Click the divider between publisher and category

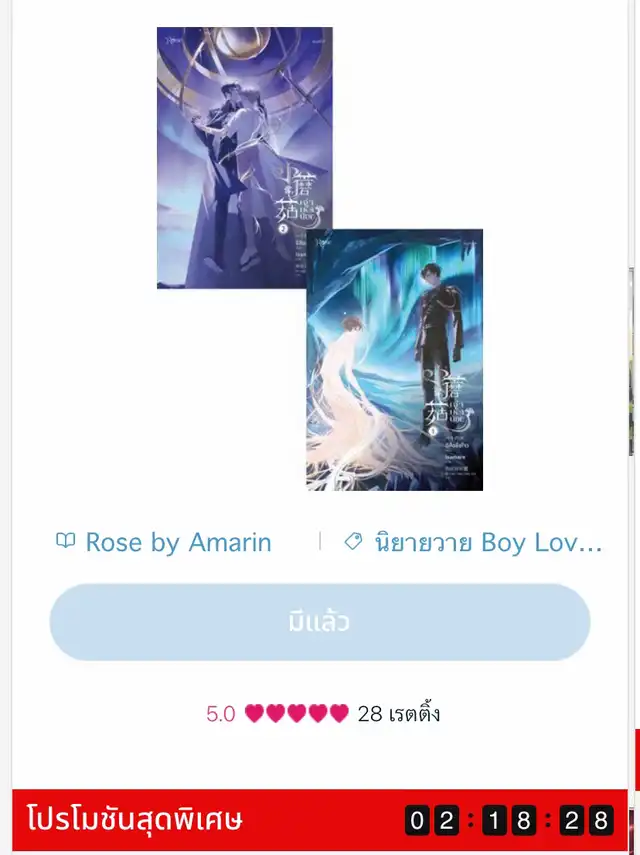point(320,541)
